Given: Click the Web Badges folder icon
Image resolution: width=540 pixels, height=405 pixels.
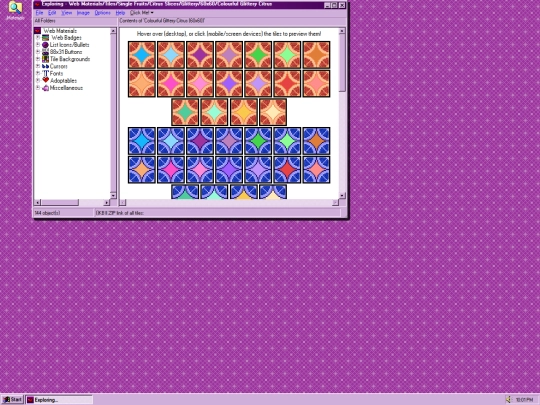Looking at the screenshot, I should click(45, 38).
